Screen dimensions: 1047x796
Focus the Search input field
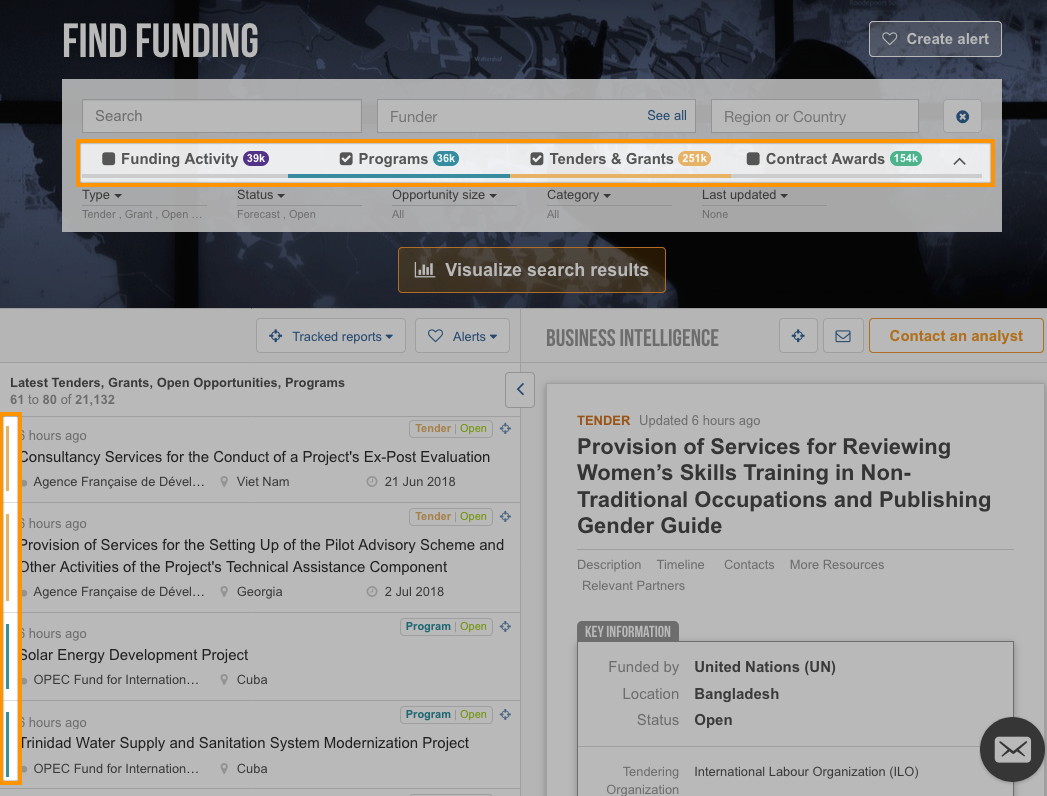[222, 116]
